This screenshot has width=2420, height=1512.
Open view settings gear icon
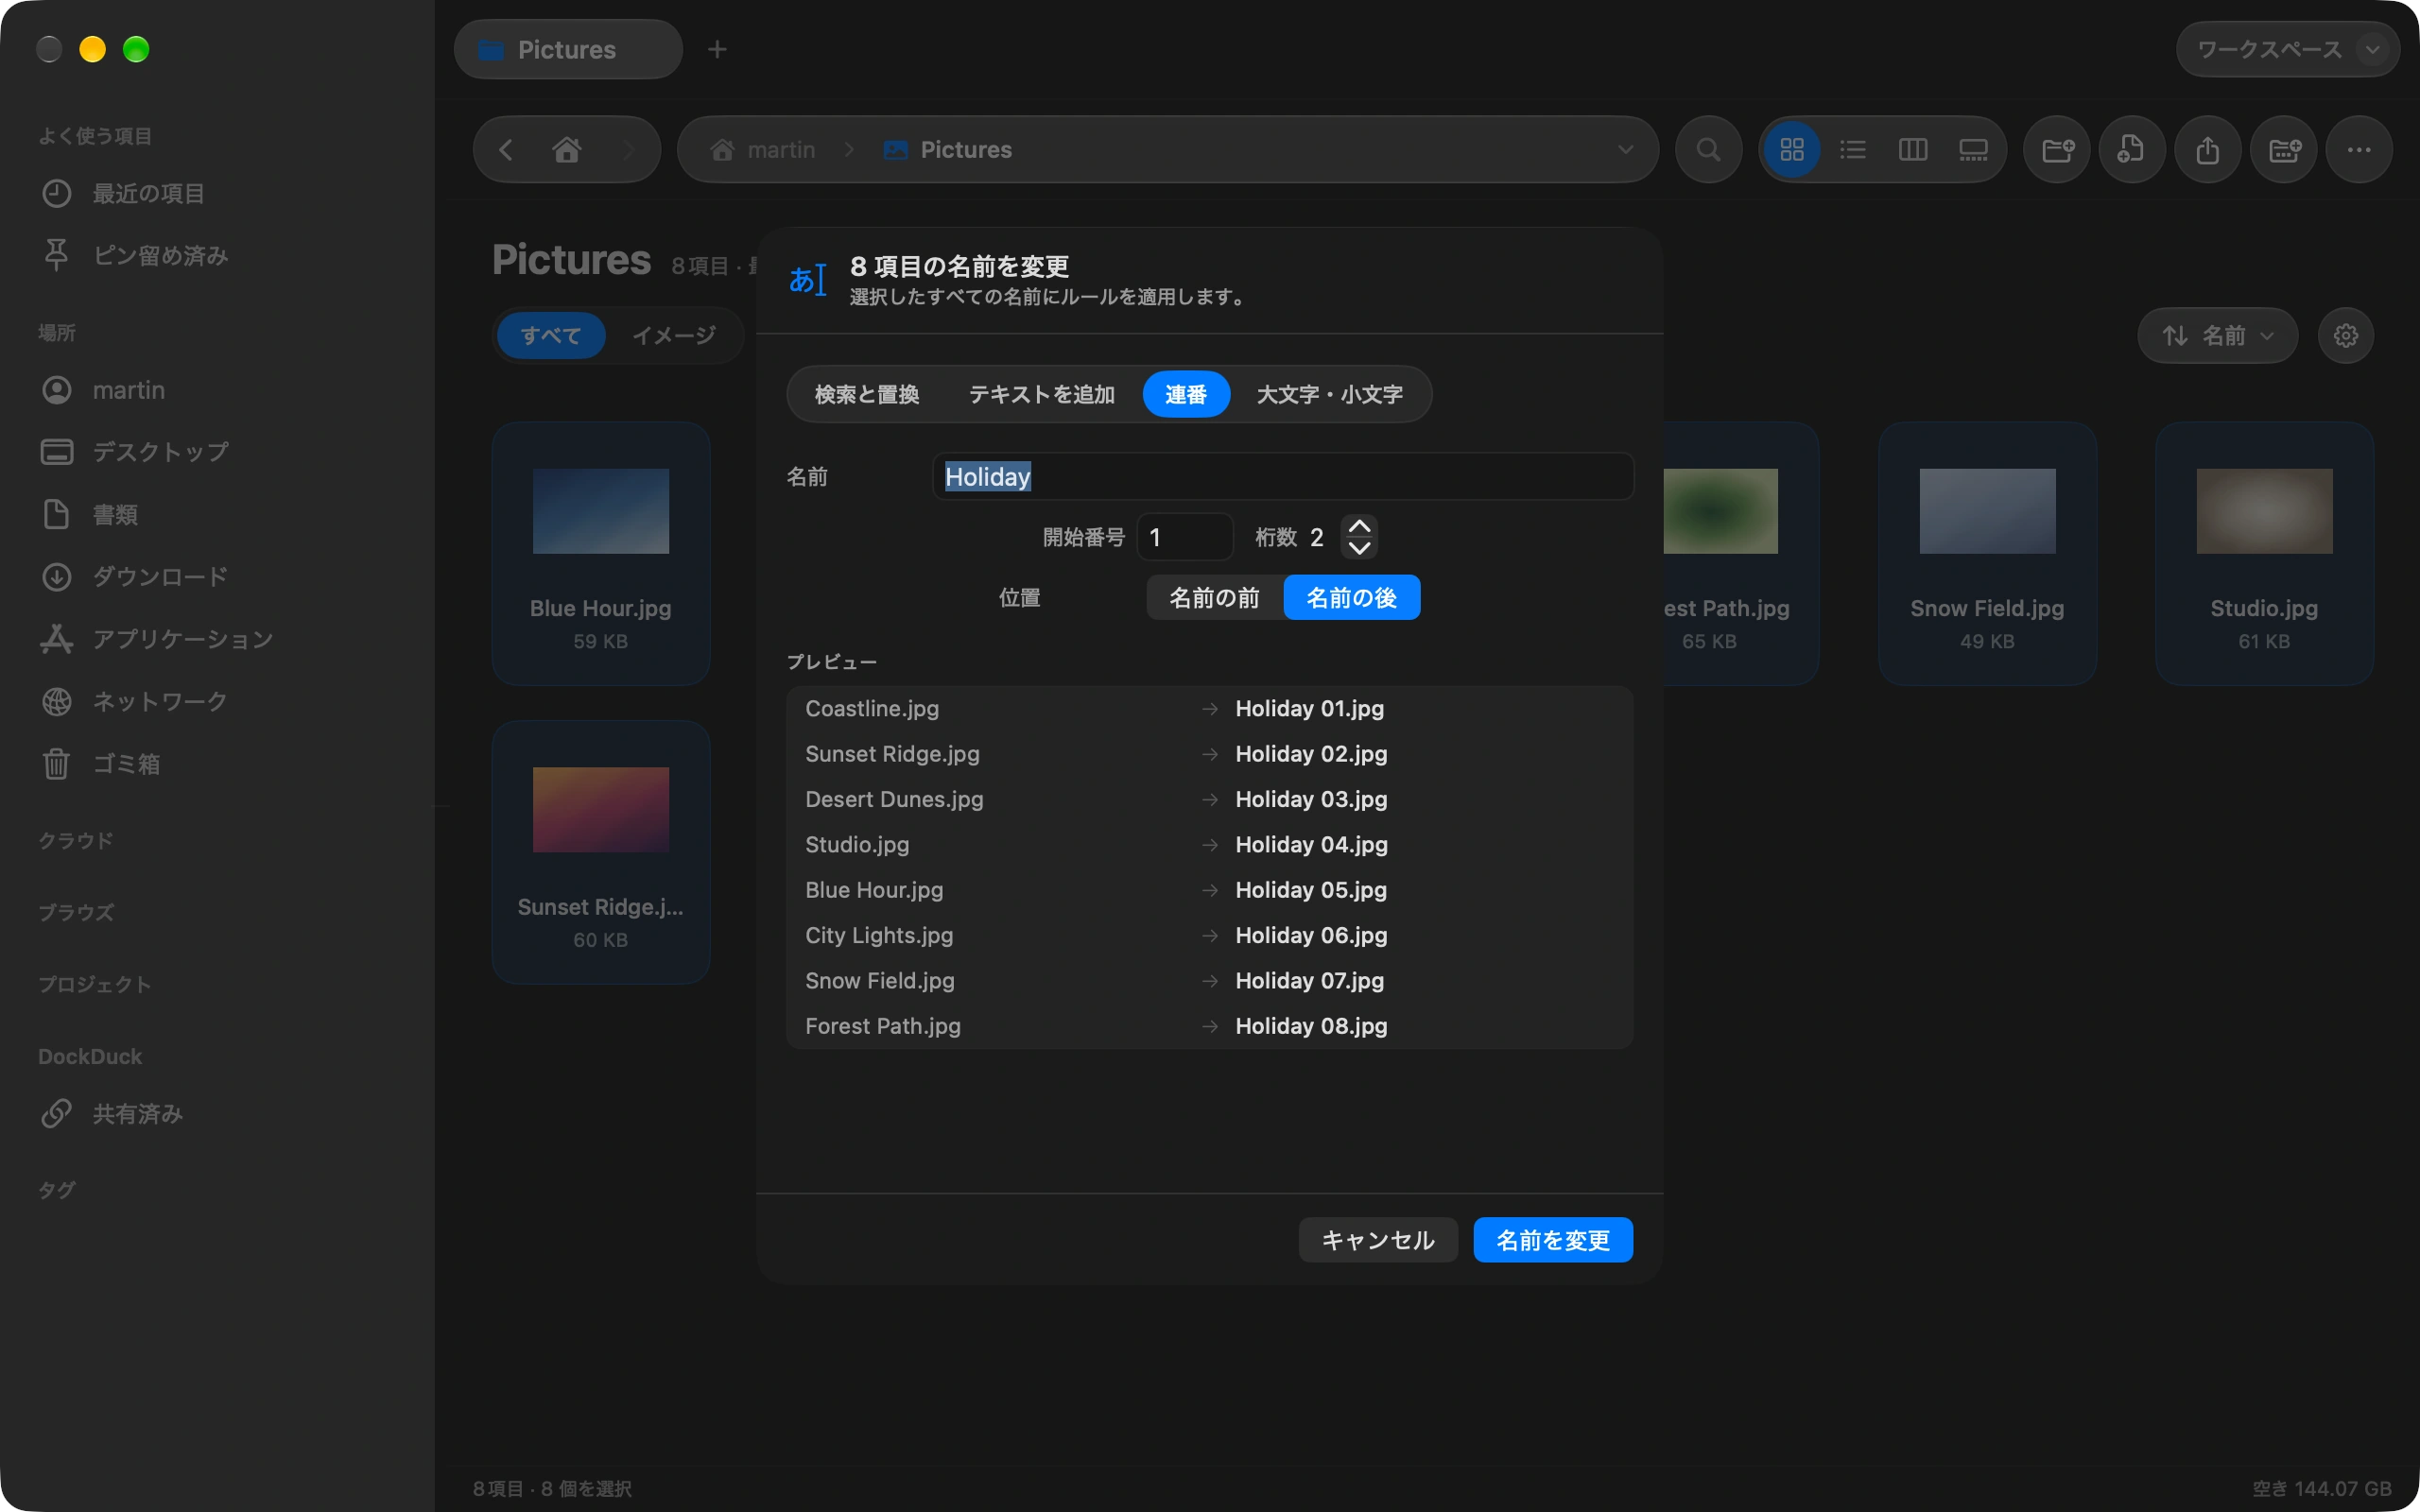(2346, 336)
